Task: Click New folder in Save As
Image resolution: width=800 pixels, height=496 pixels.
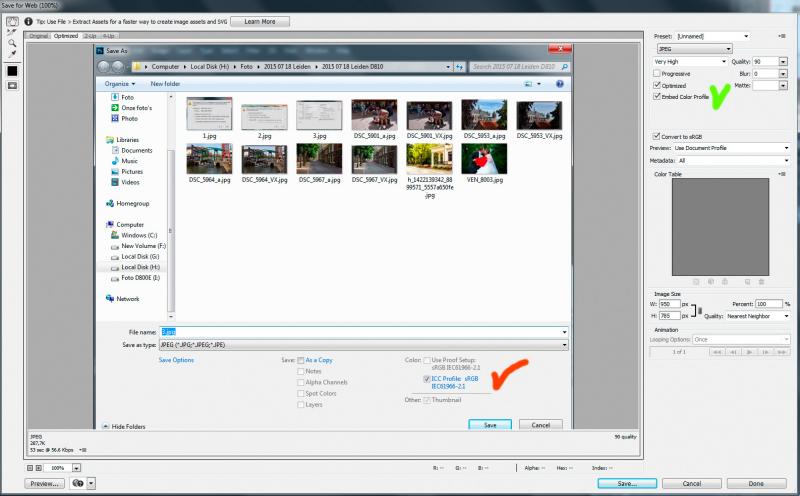Action: point(165,84)
